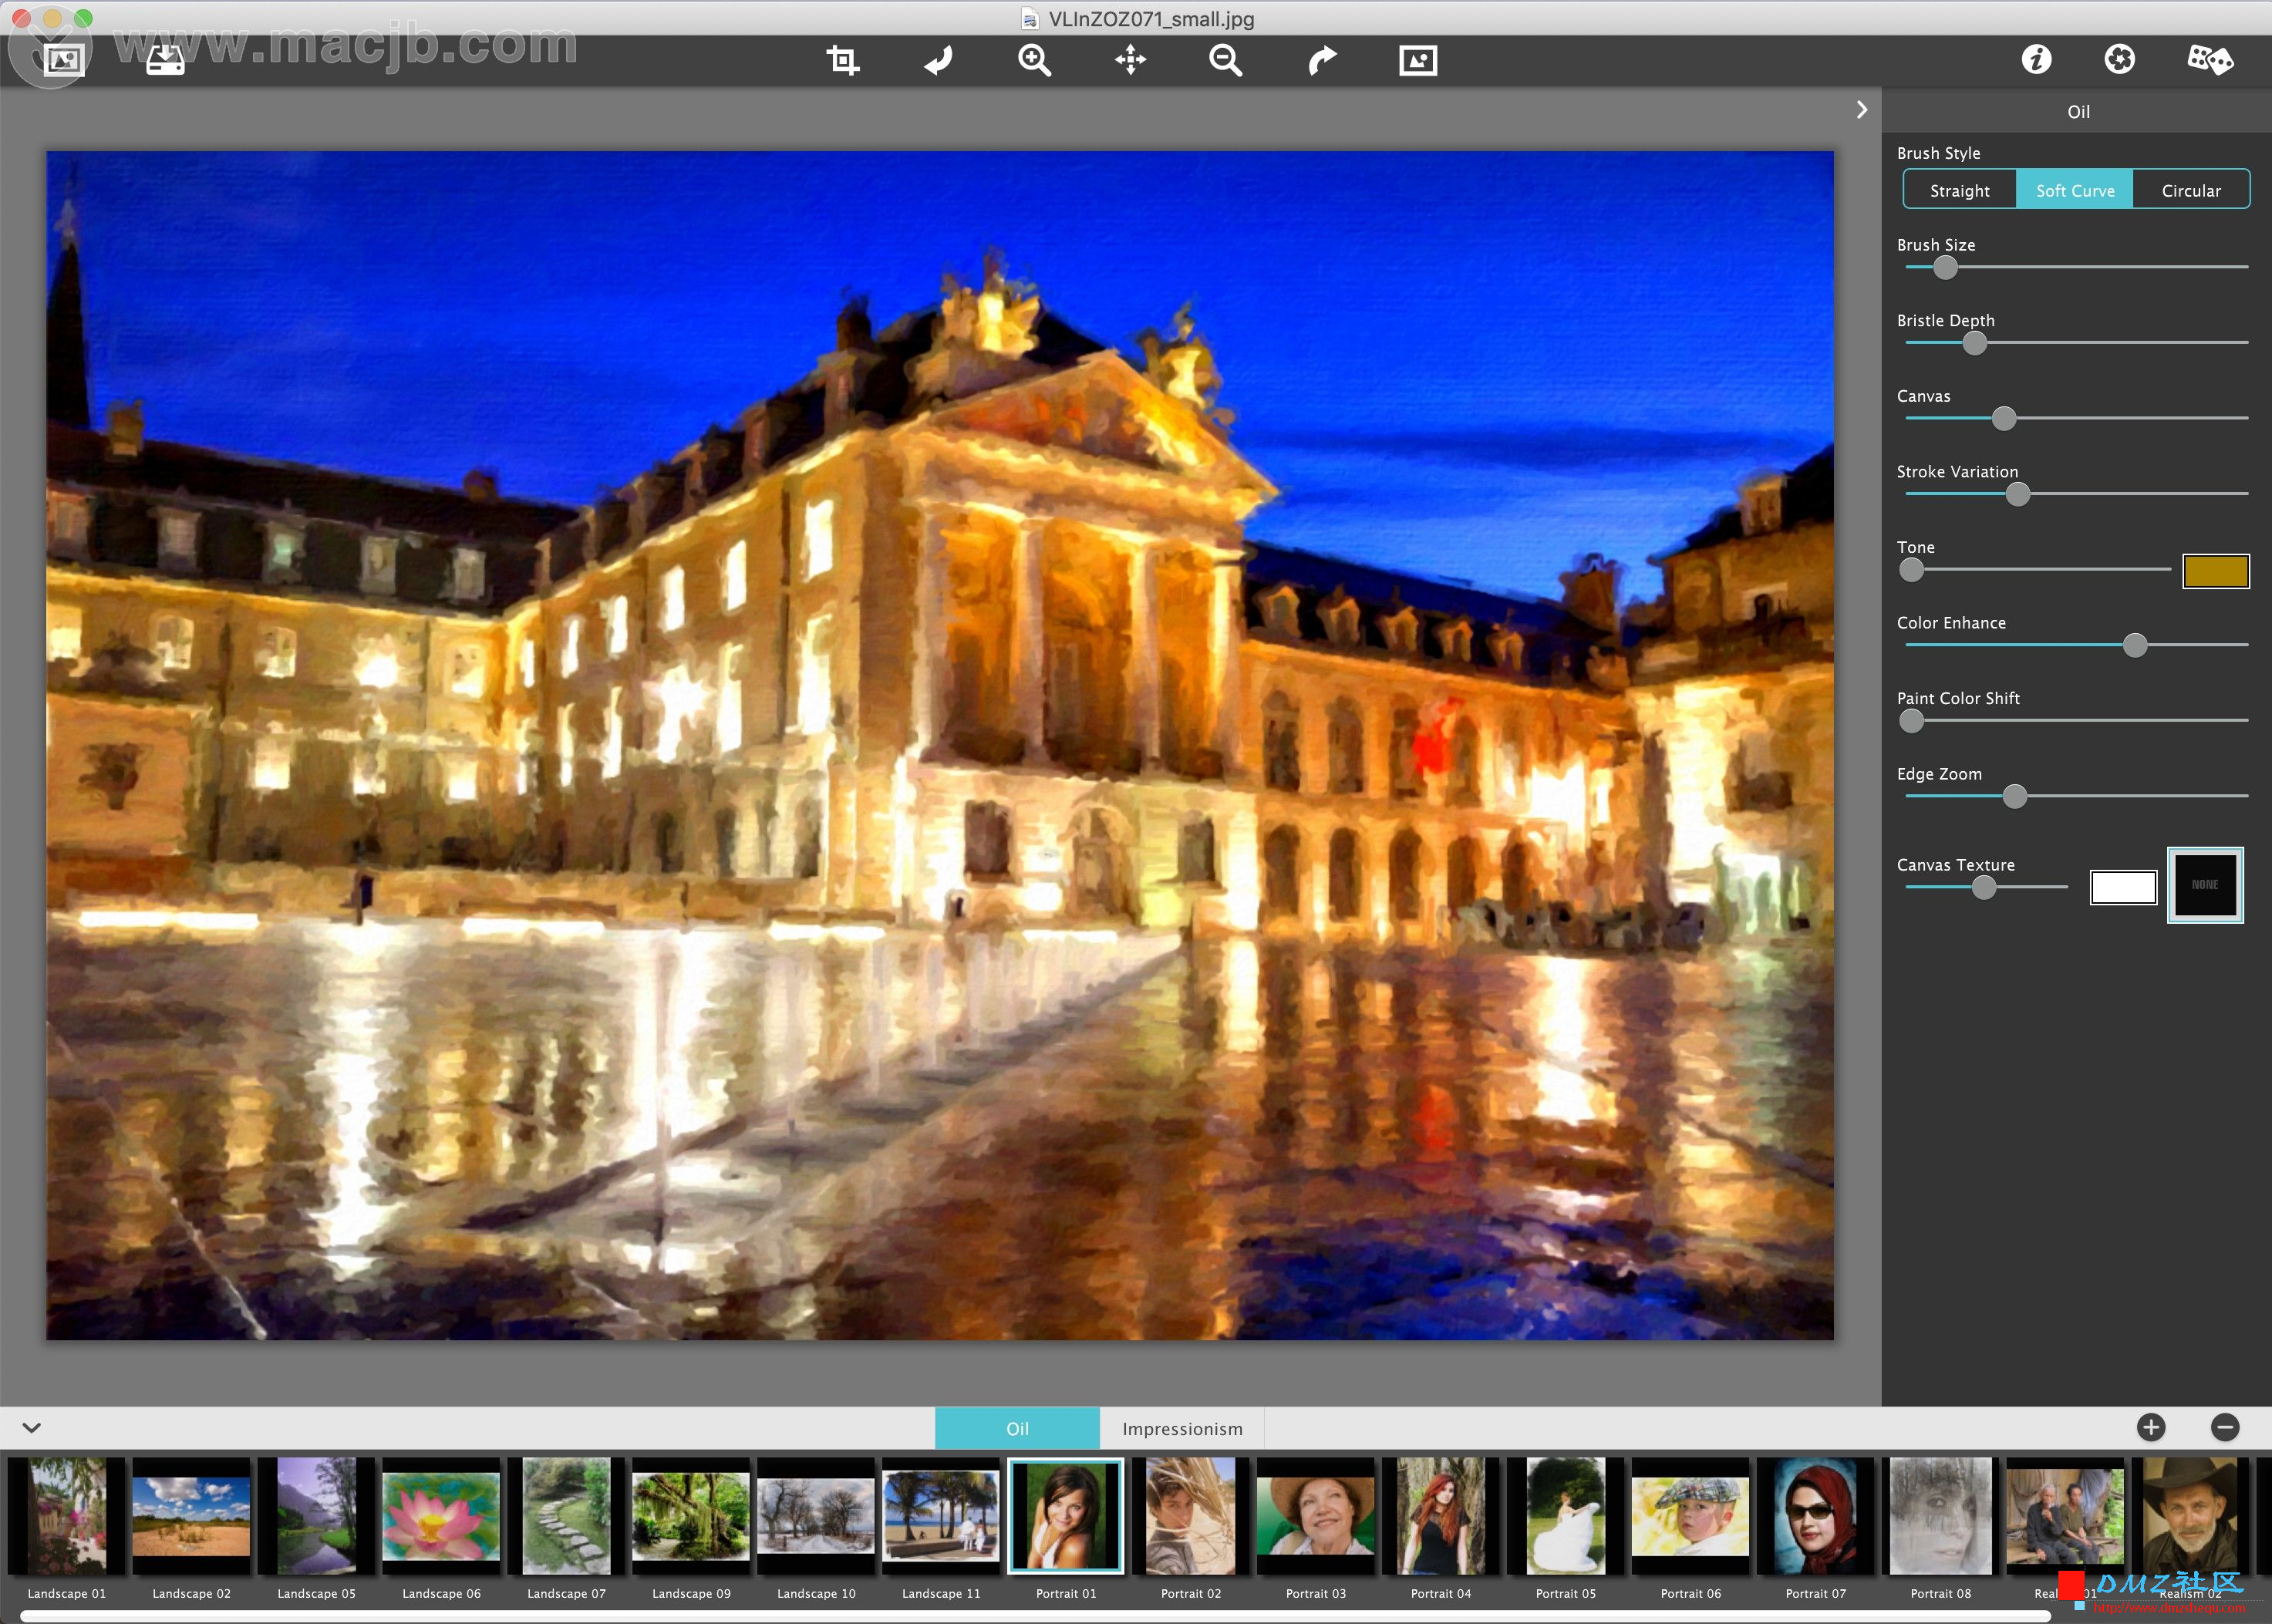Click the Canvas slider handle
The image size is (2272, 1624).
pos(2004,418)
